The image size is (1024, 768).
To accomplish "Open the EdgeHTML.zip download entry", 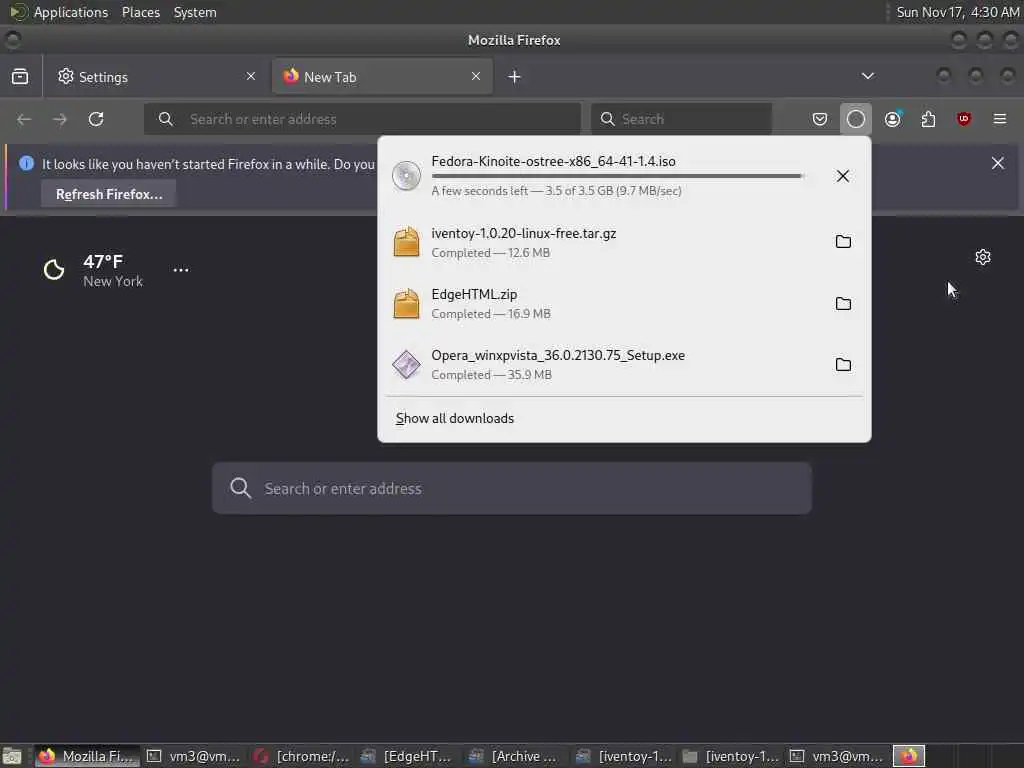I will pyautogui.click(x=607, y=304).
